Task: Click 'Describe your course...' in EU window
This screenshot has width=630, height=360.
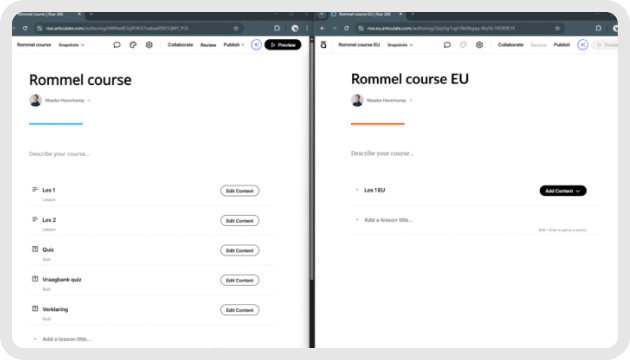Action: (x=382, y=153)
